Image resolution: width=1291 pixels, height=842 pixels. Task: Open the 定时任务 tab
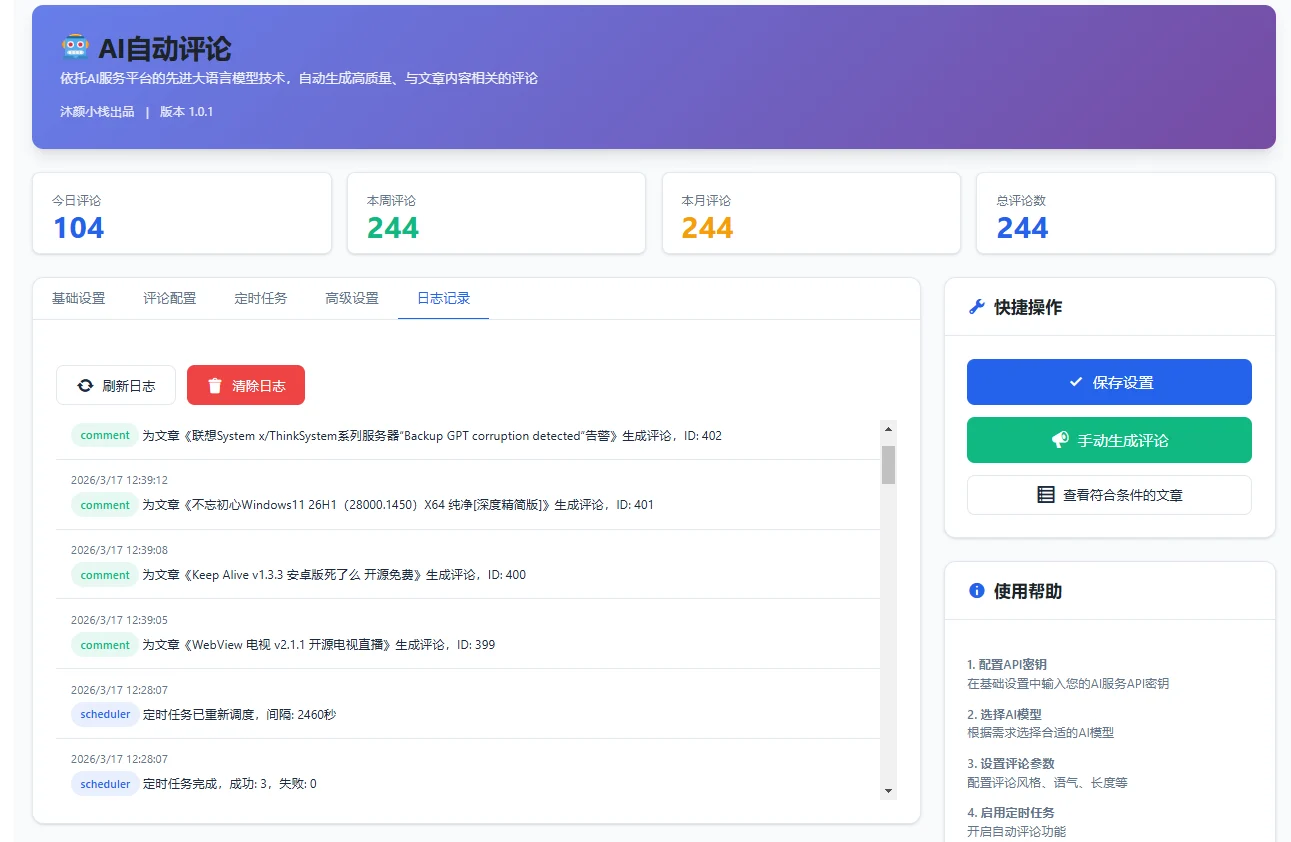(260, 297)
